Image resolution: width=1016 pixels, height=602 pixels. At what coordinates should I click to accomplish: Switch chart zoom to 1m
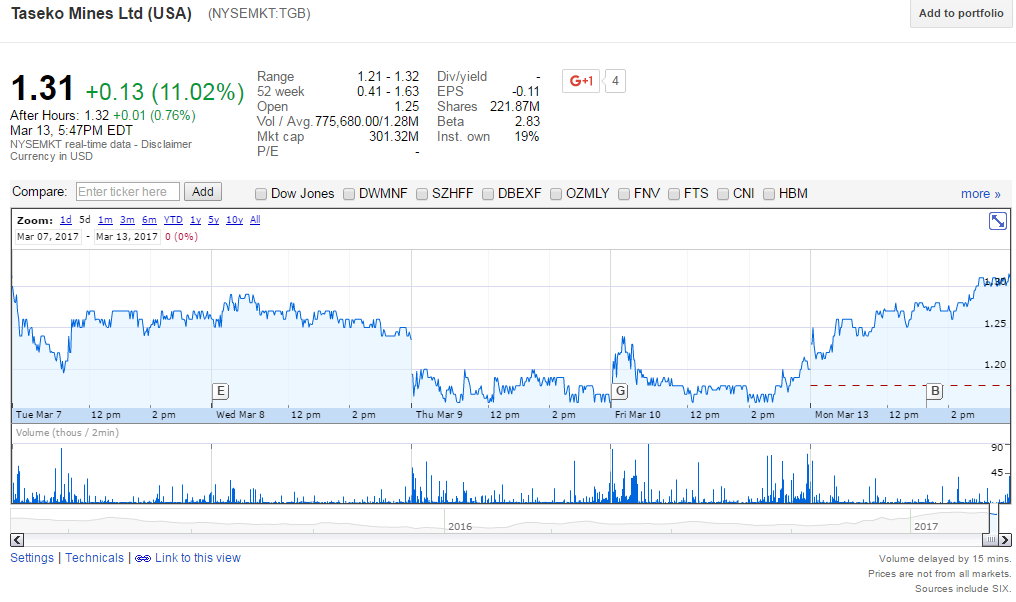point(105,220)
